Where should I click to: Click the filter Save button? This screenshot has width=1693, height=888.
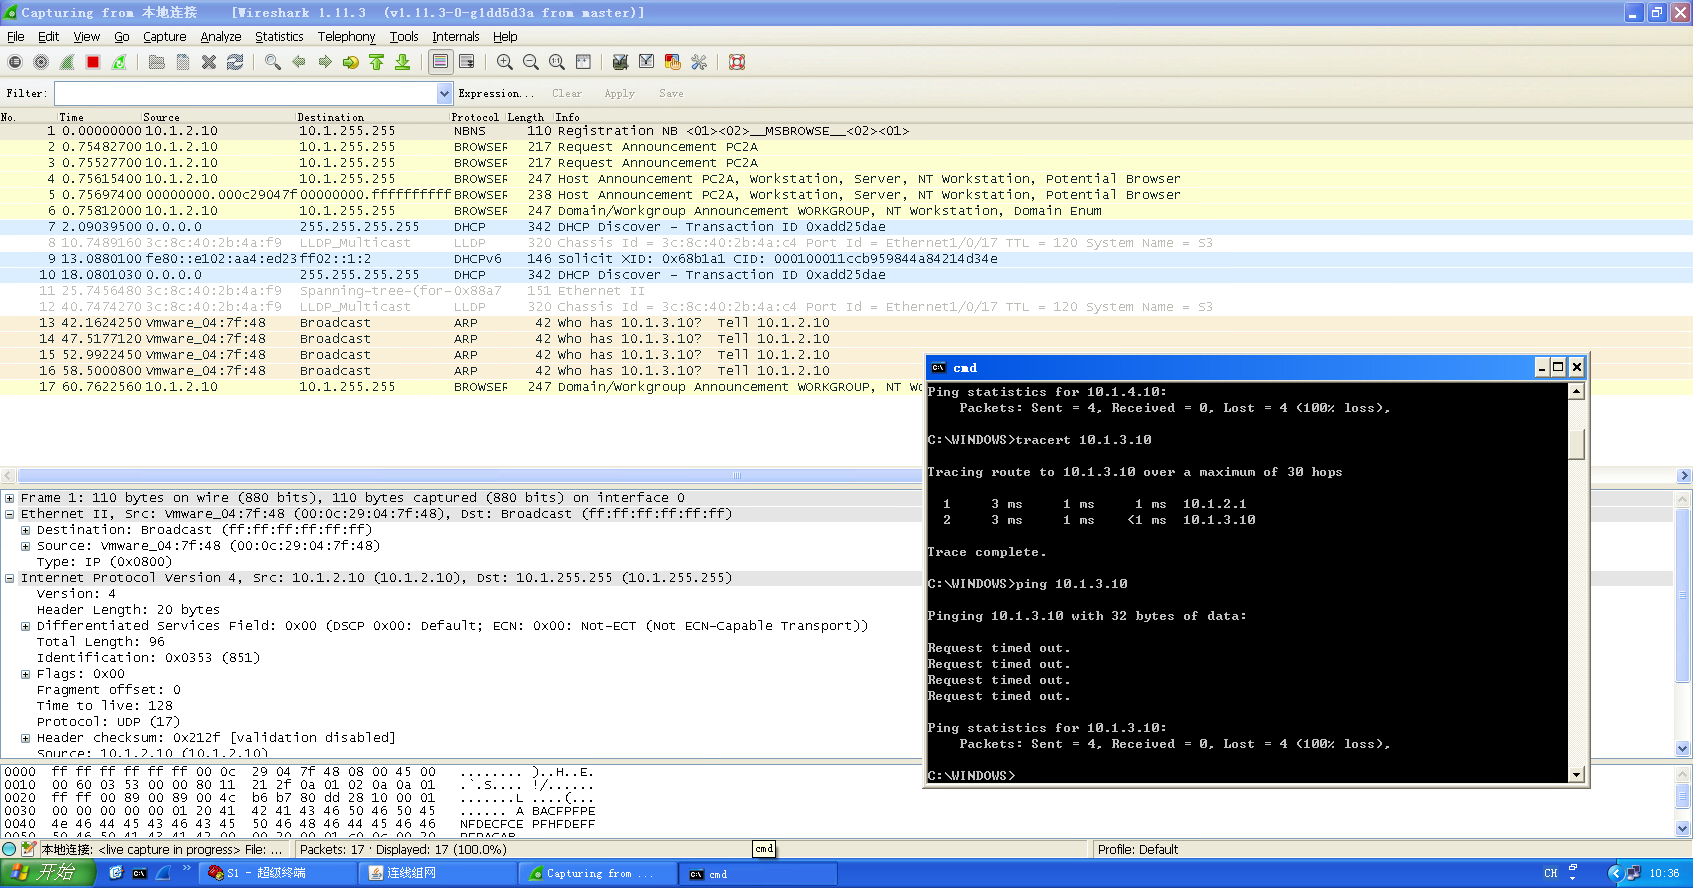click(x=671, y=93)
